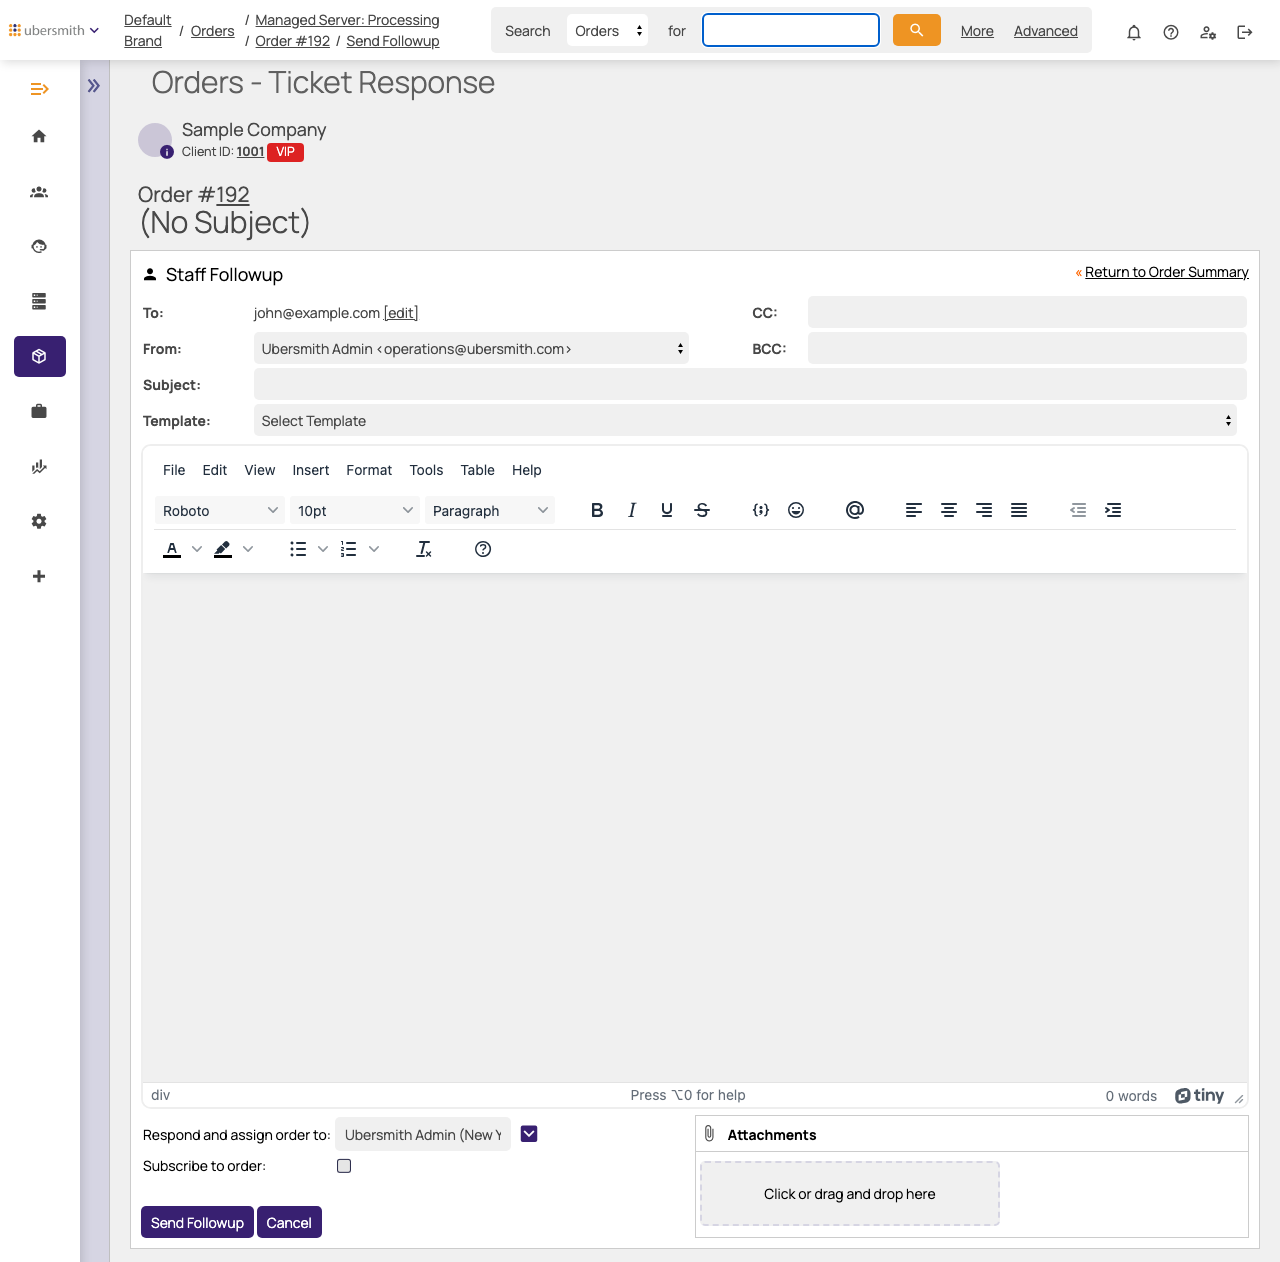Open the Select Template dropdown
Screen dimensions: 1280x1262
tap(745, 421)
